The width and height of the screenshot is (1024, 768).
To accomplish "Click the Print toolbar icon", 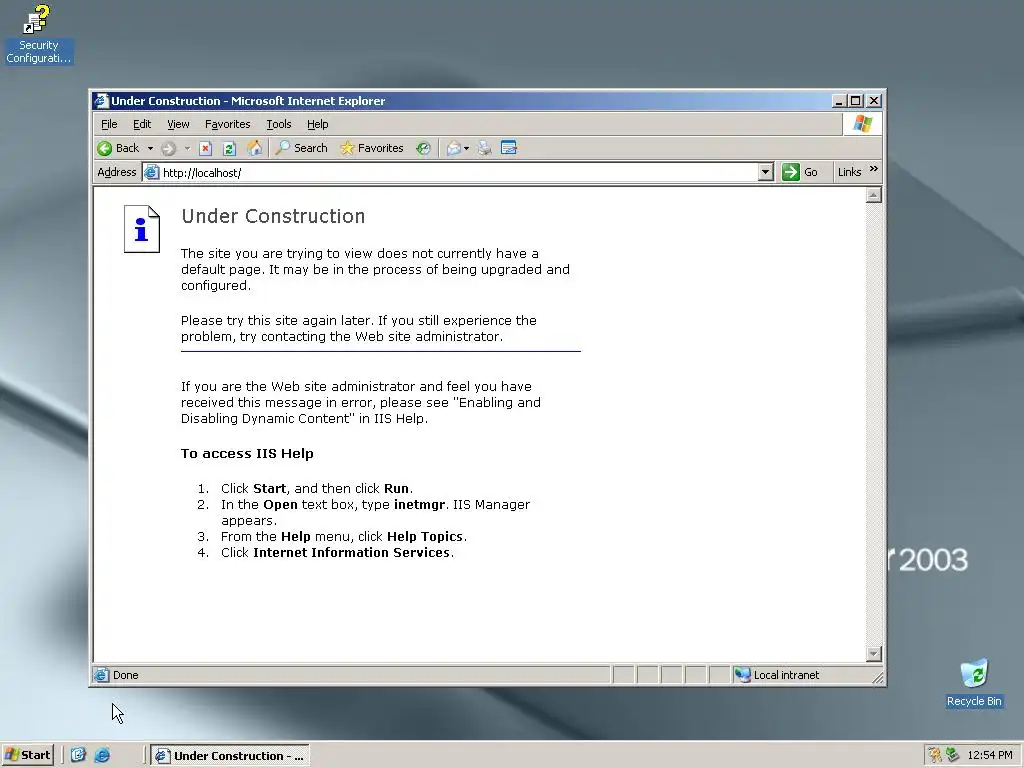I will coord(484,148).
